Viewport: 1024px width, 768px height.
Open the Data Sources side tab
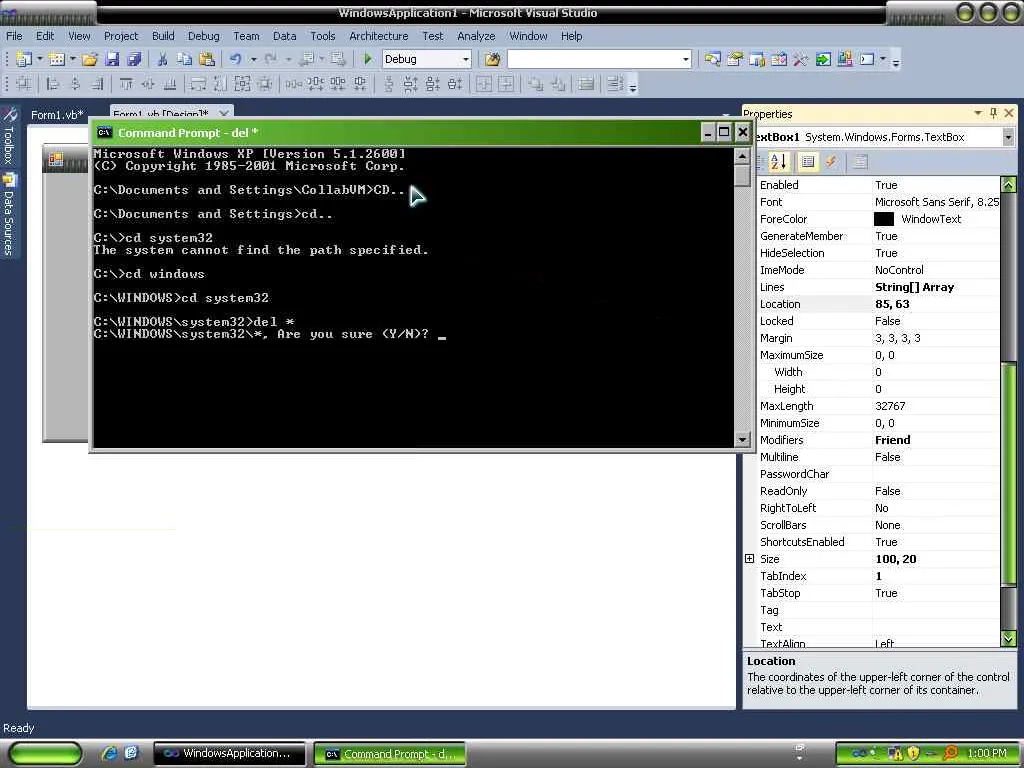pyautogui.click(x=9, y=215)
